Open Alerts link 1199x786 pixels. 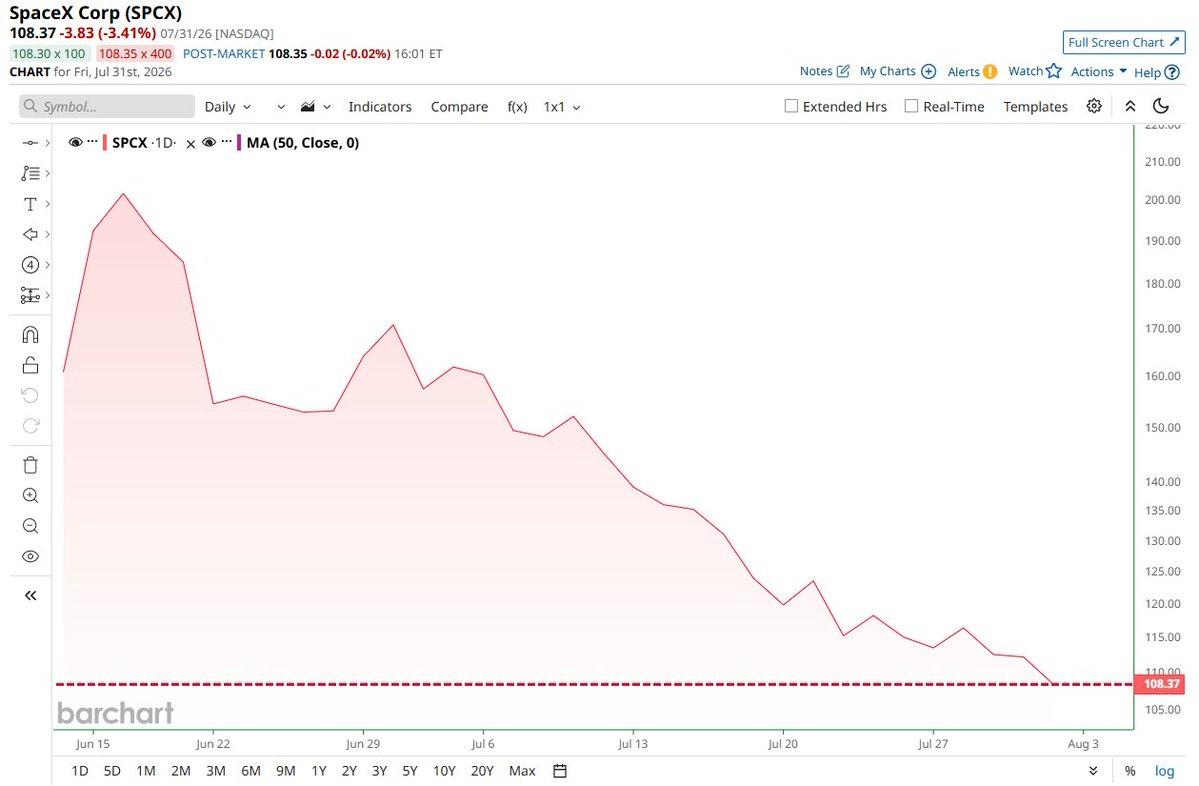pyautogui.click(x=972, y=71)
